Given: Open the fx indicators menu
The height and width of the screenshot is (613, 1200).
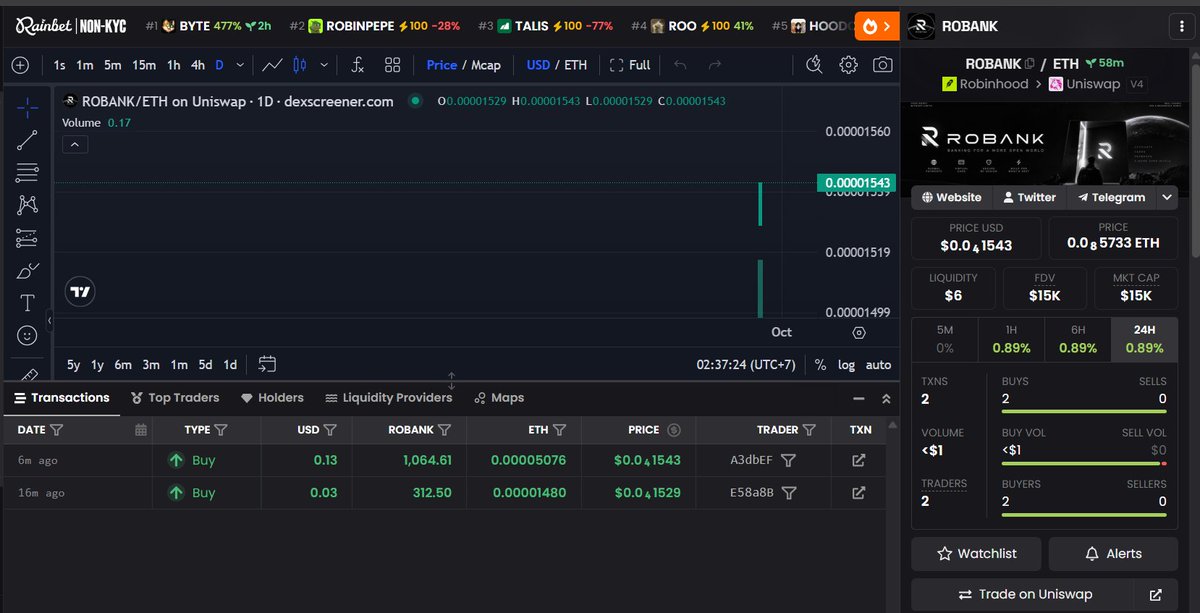Looking at the screenshot, I should coord(358,65).
